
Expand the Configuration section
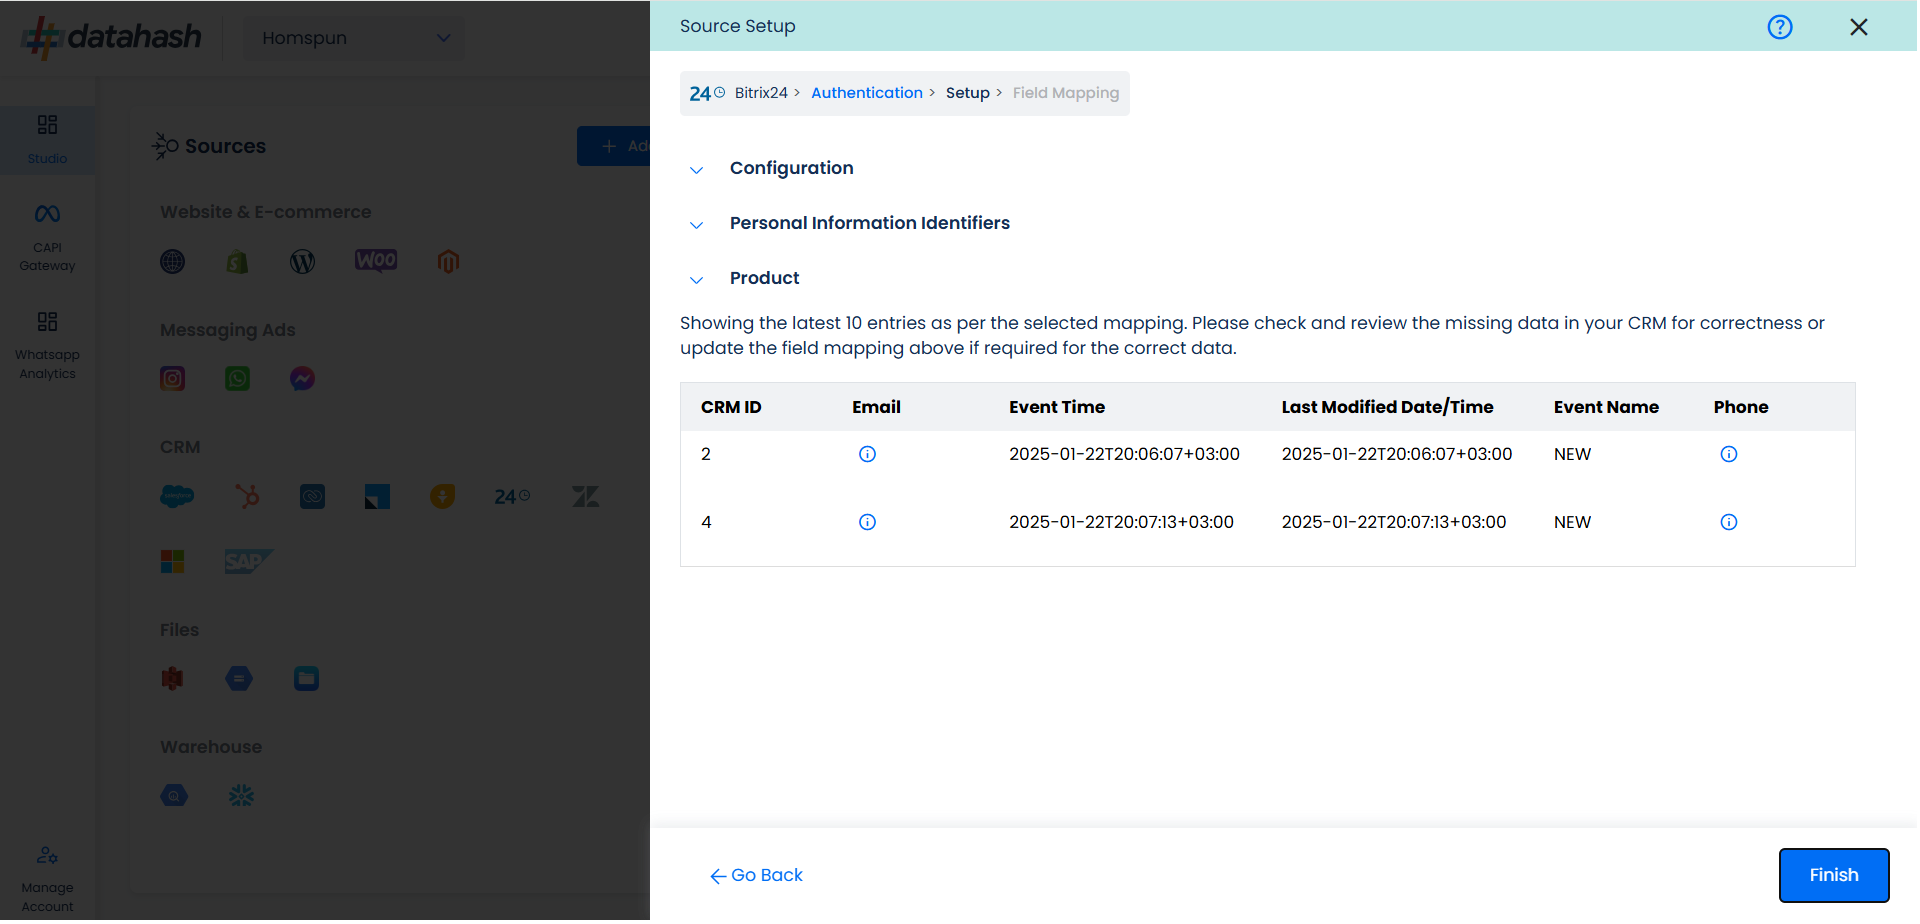pos(697,170)
